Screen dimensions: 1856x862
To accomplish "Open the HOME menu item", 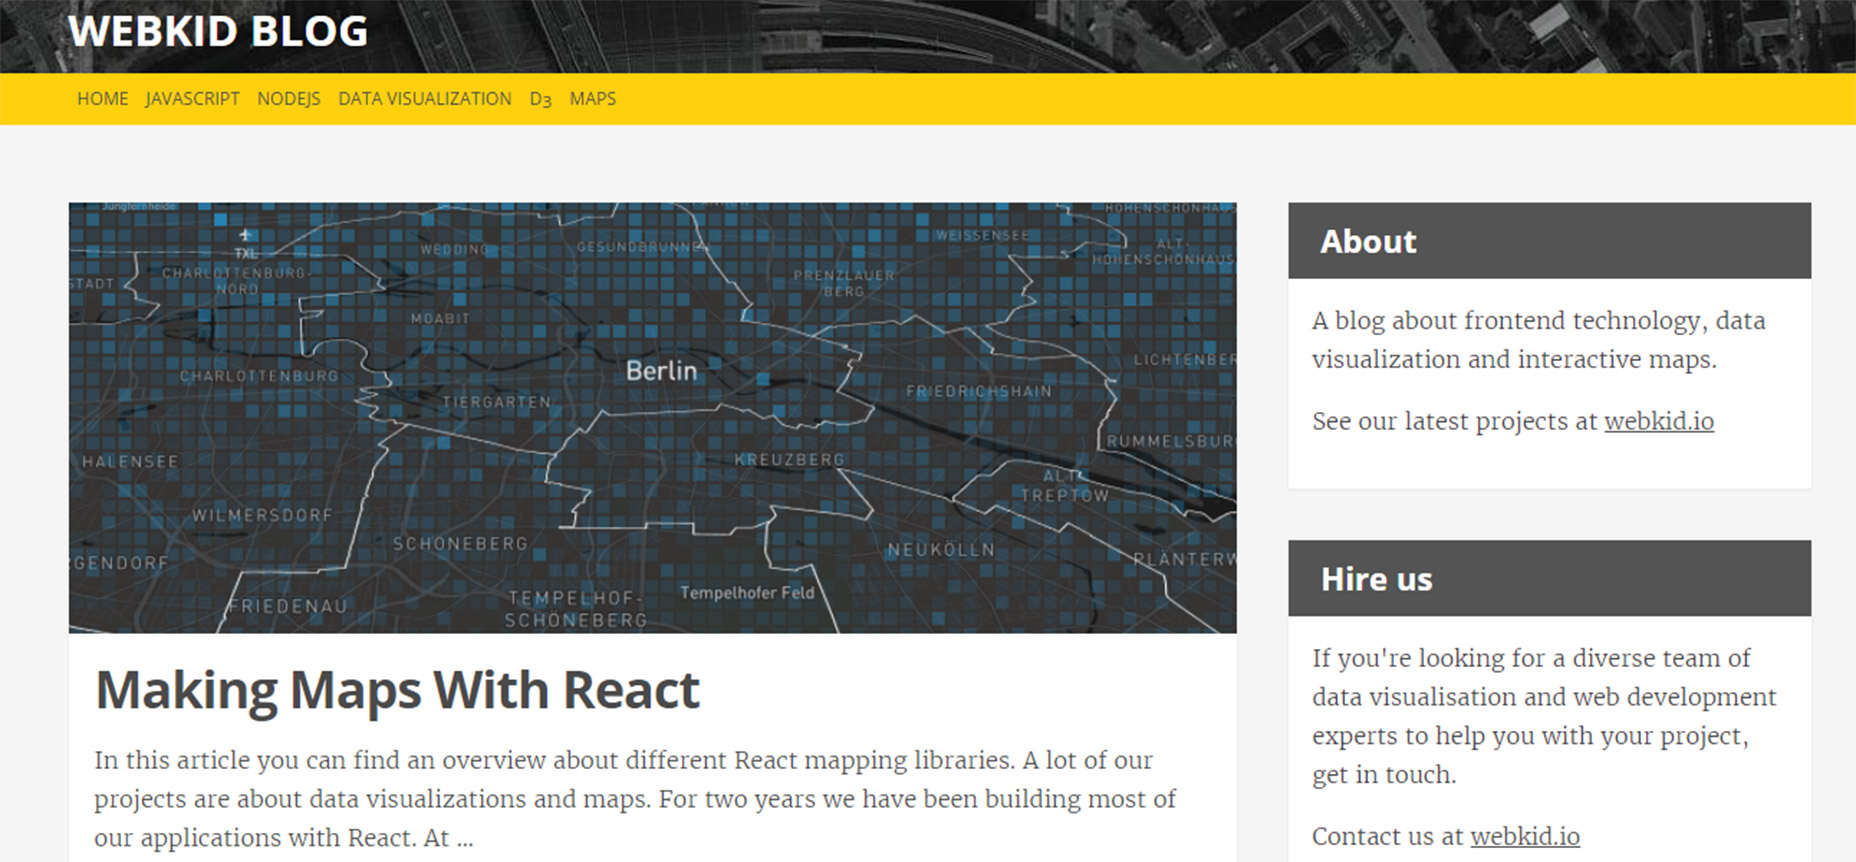I will 103,99.
